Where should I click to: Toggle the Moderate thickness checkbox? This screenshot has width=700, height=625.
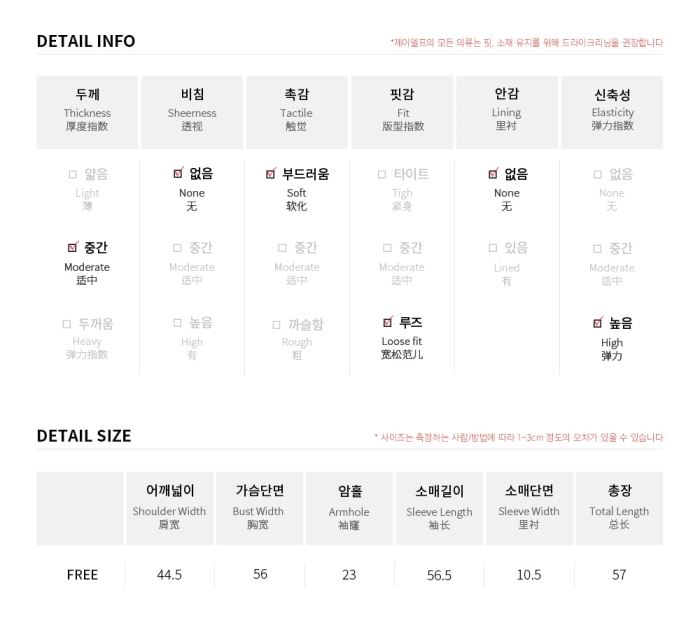pyautogui.click(x=73, y=247)
